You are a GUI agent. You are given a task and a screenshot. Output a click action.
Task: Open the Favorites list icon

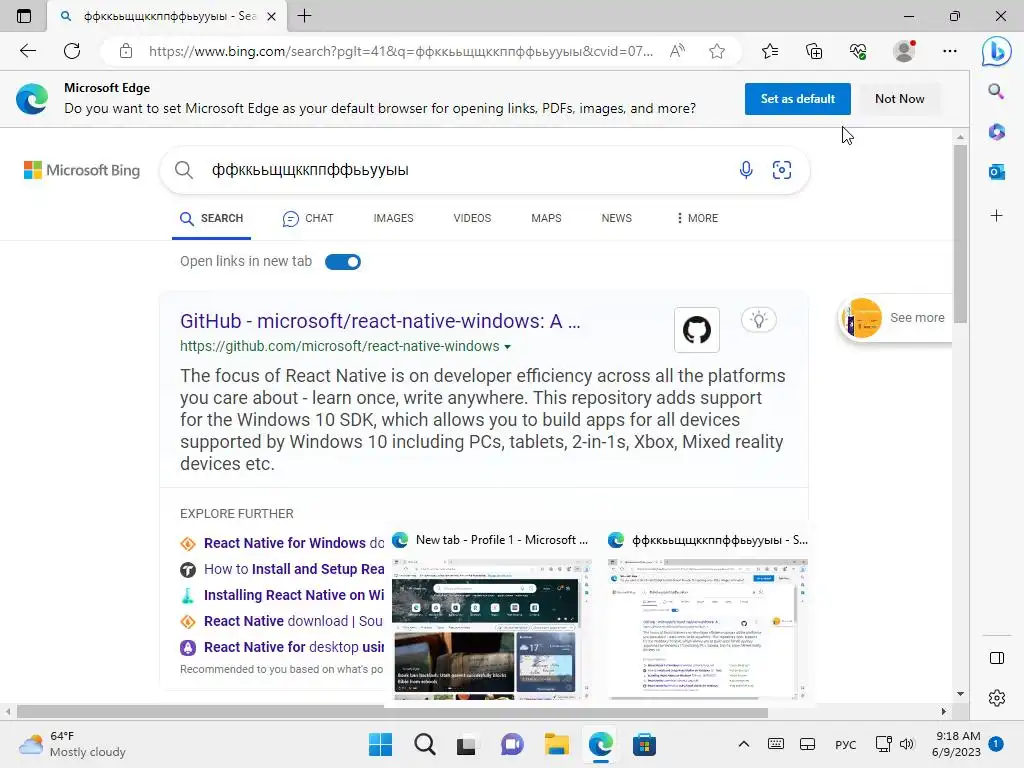click(x=770, y=51)
